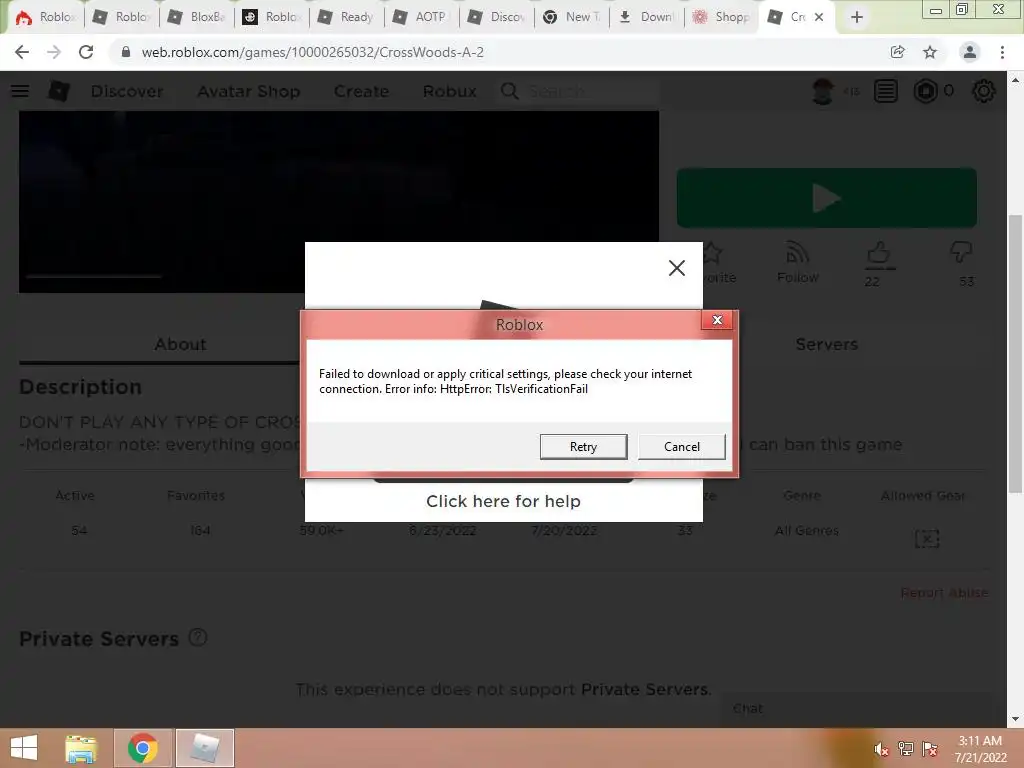
Task: Click the thumbs down dislike icon
Action: coord(961,253)
